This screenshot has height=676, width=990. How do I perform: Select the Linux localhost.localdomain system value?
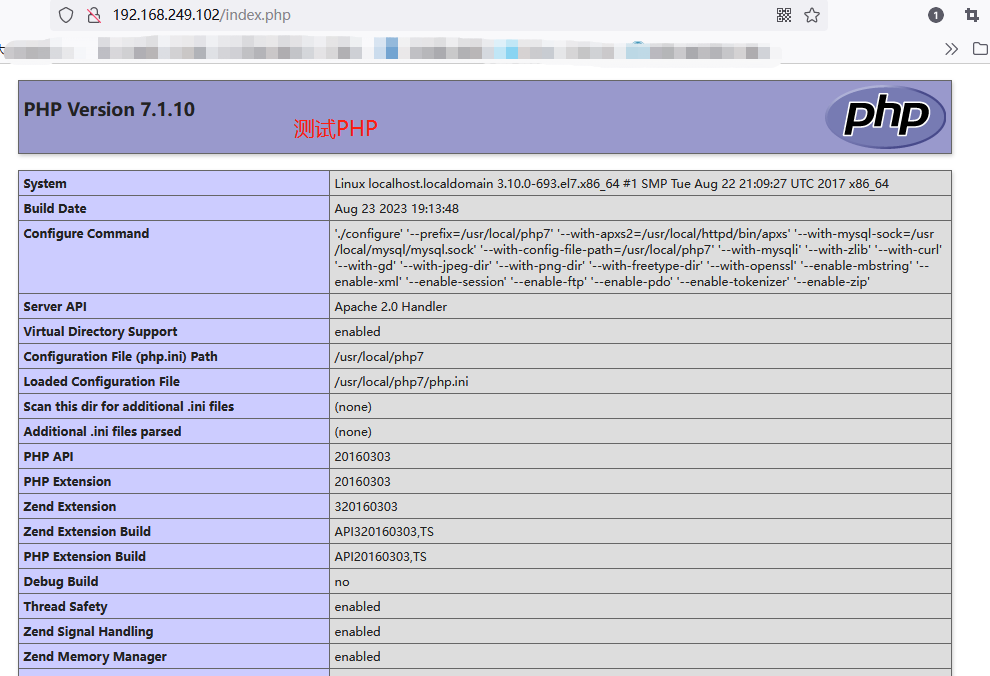pyautogui.click(x=611, y=184)
